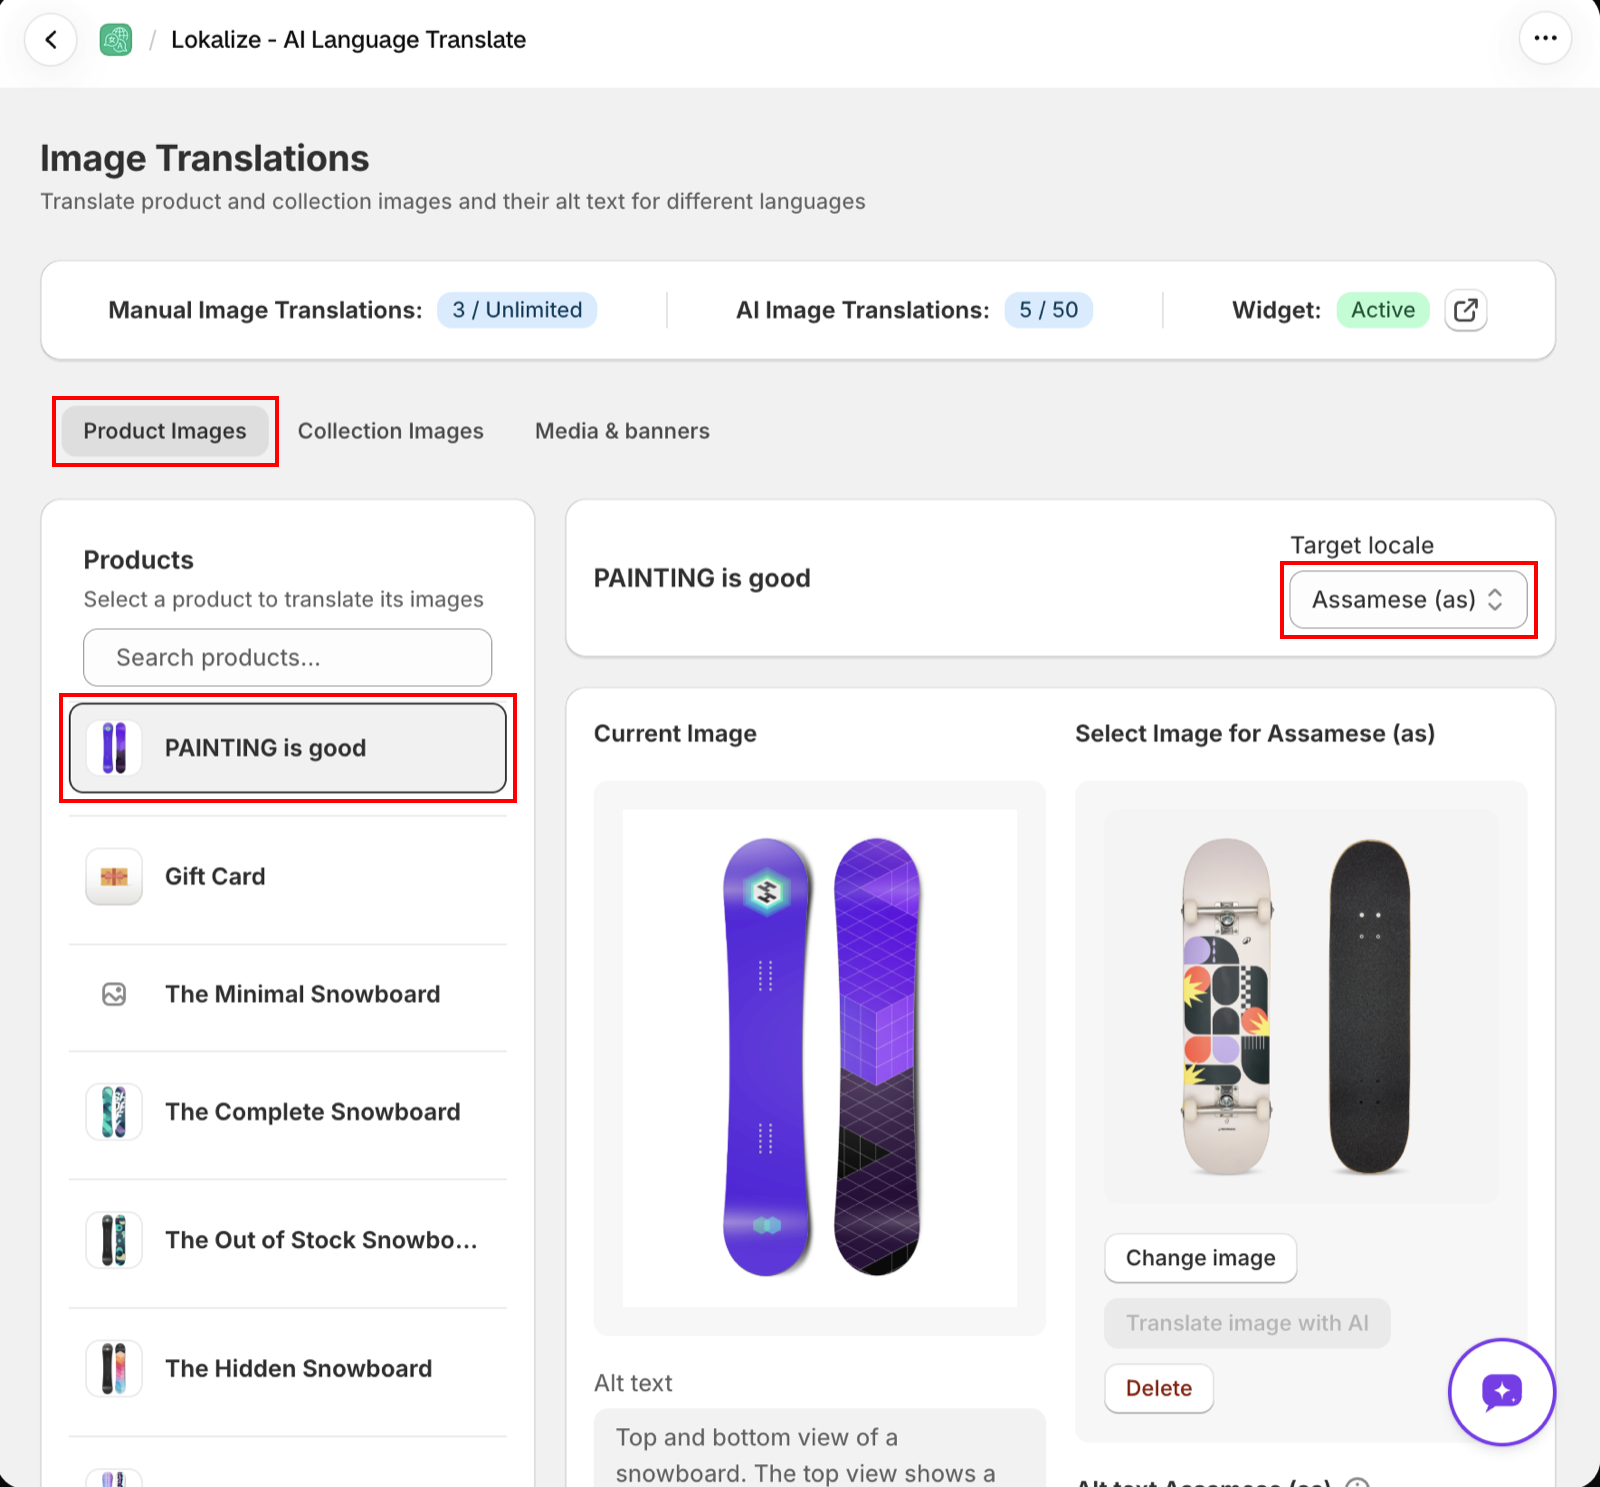1600x1487 pixels.
Task: Select The Hidden Snowboard product
Action: 288,1368
